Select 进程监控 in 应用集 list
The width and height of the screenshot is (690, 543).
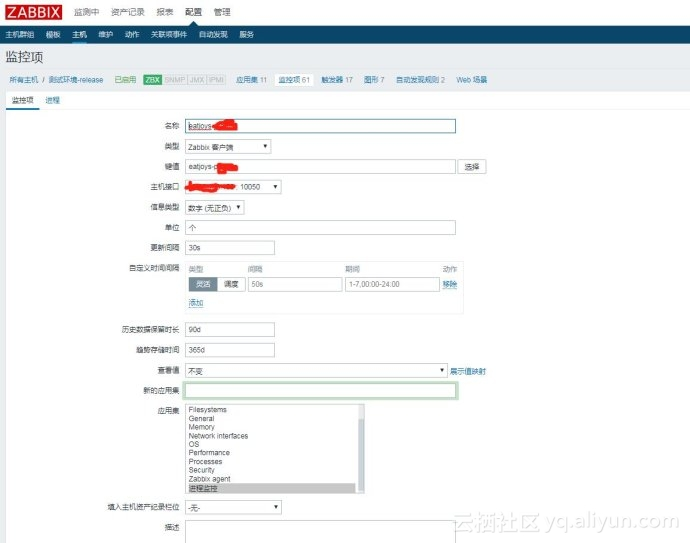[x=271, y=488]
